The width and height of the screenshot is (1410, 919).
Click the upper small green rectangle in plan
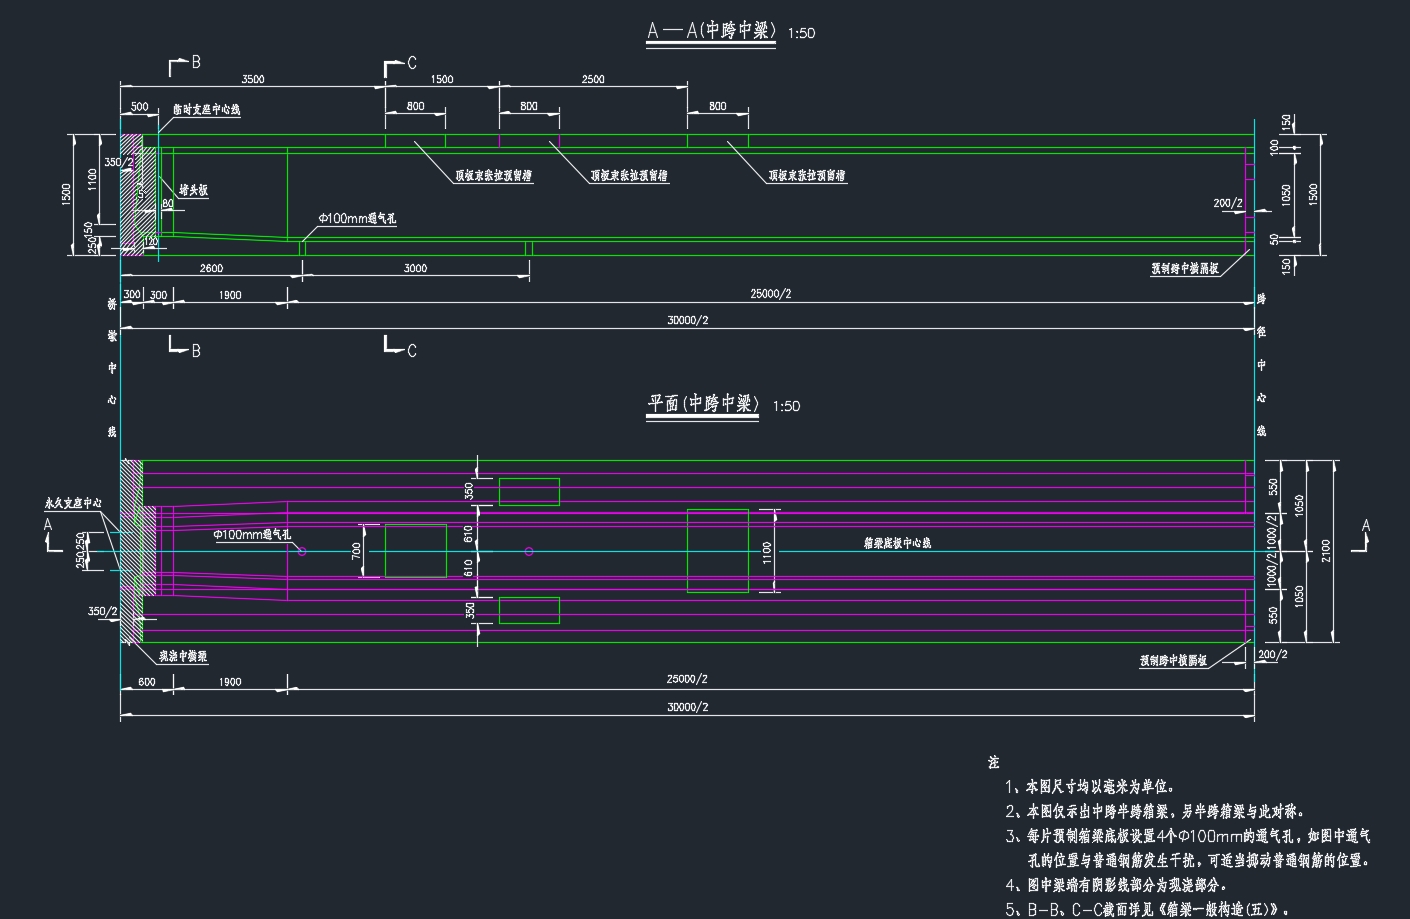tap(529, 492)
